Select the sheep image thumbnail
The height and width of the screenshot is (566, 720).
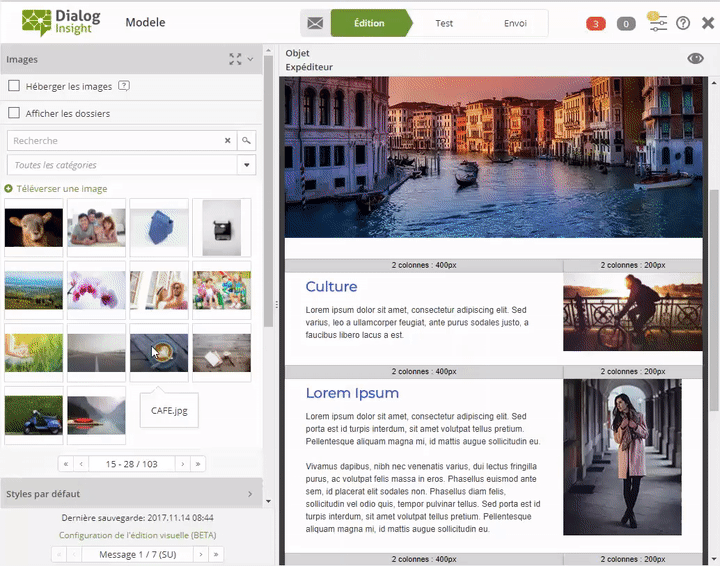tap(34, 228)
